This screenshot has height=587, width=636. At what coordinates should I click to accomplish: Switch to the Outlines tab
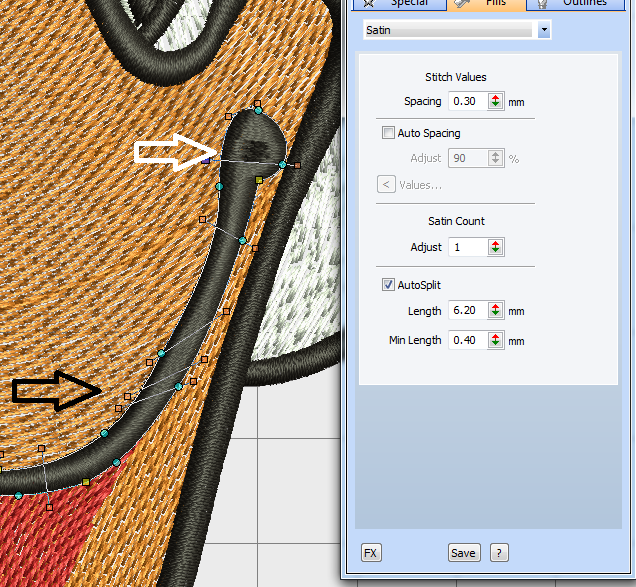[x=576, y=4]
